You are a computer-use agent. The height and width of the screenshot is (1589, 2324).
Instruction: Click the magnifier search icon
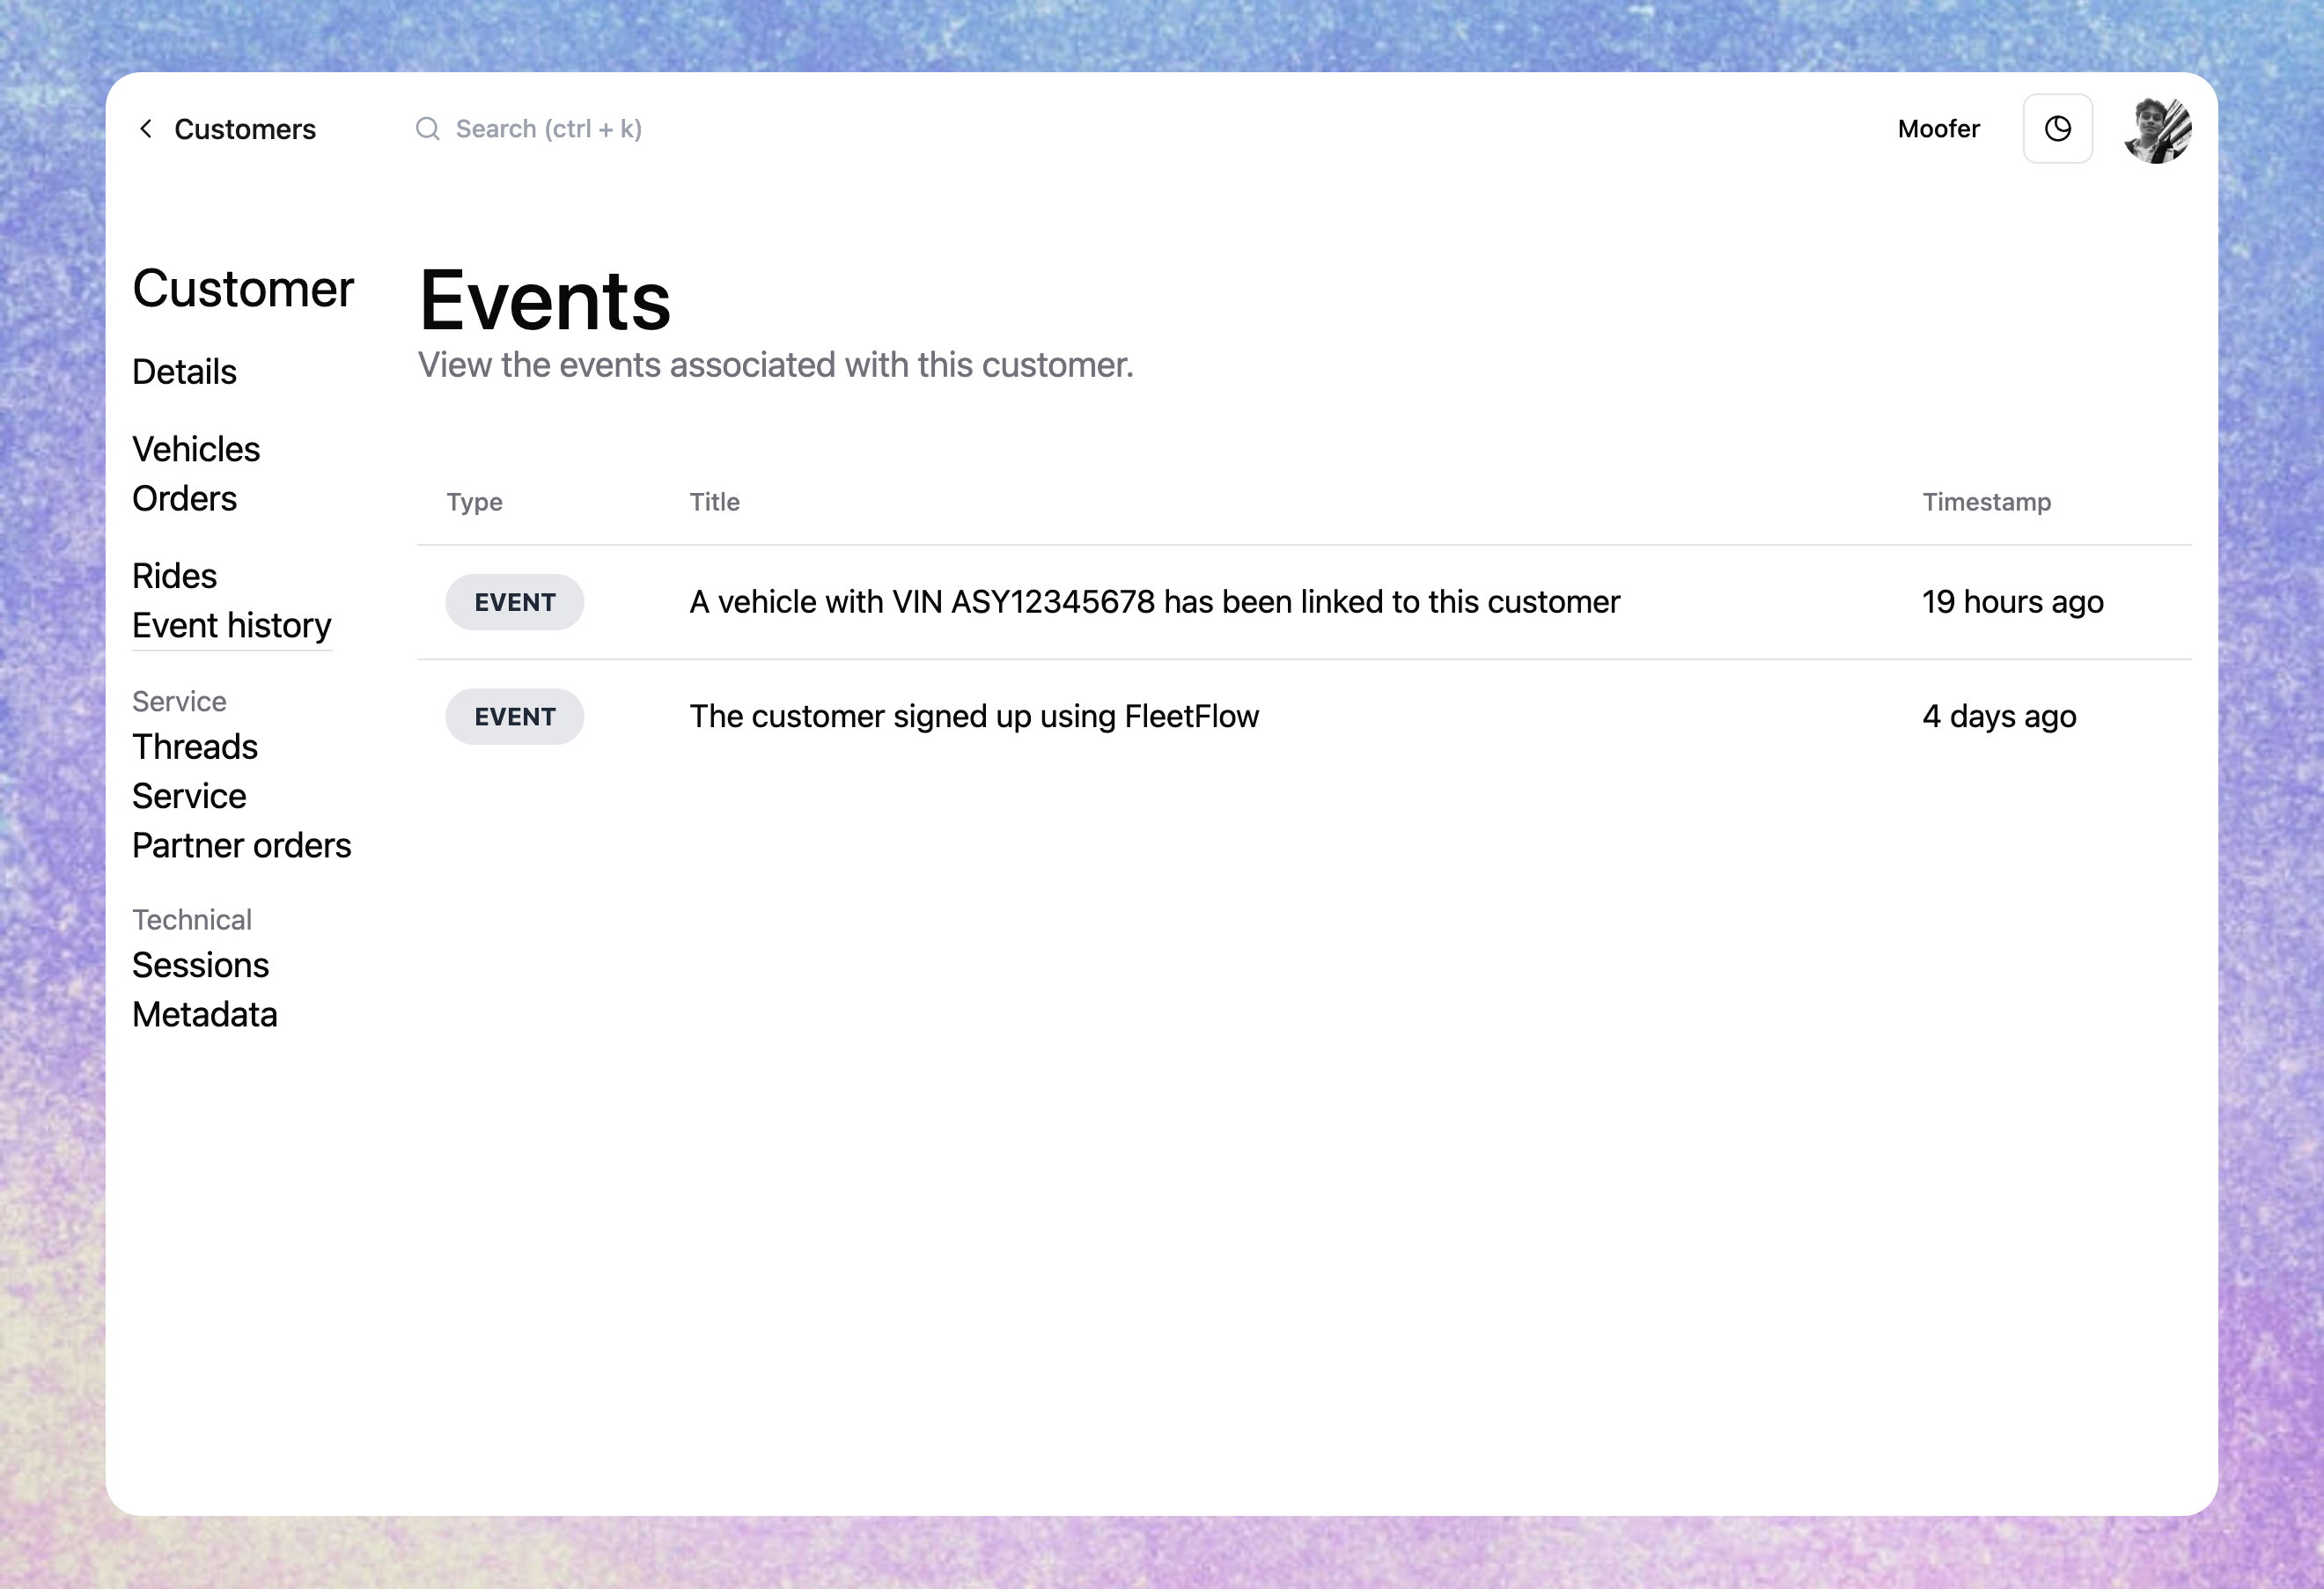428,129
